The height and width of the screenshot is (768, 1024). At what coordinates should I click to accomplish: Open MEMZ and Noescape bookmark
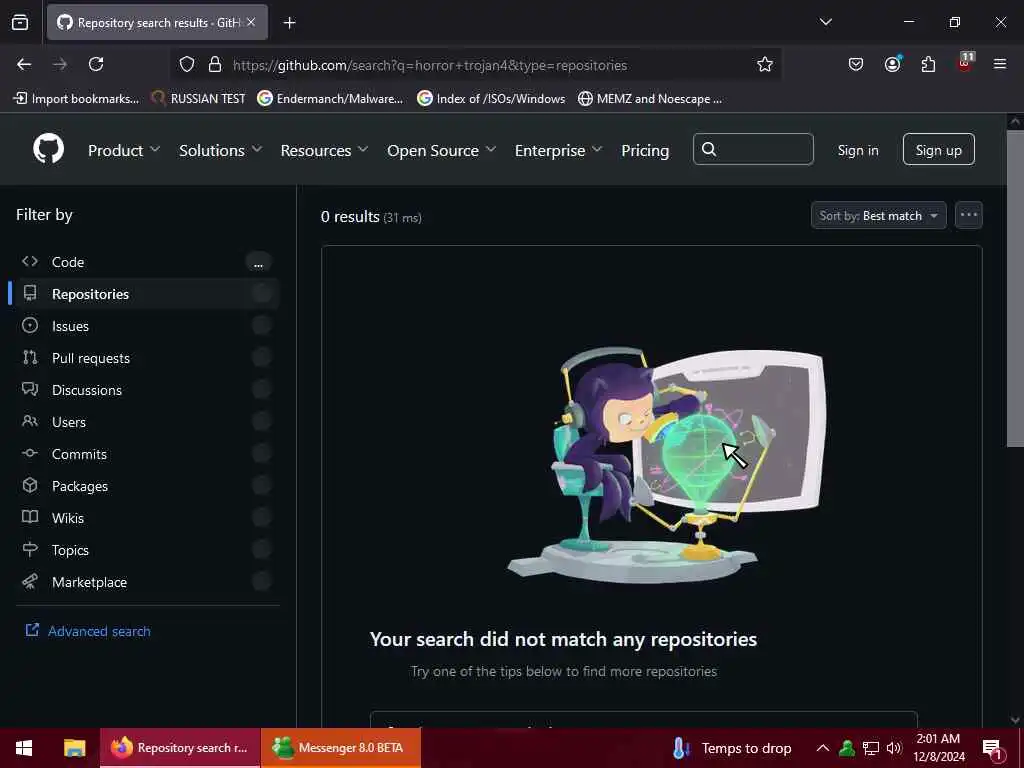[x=650, y=99]
